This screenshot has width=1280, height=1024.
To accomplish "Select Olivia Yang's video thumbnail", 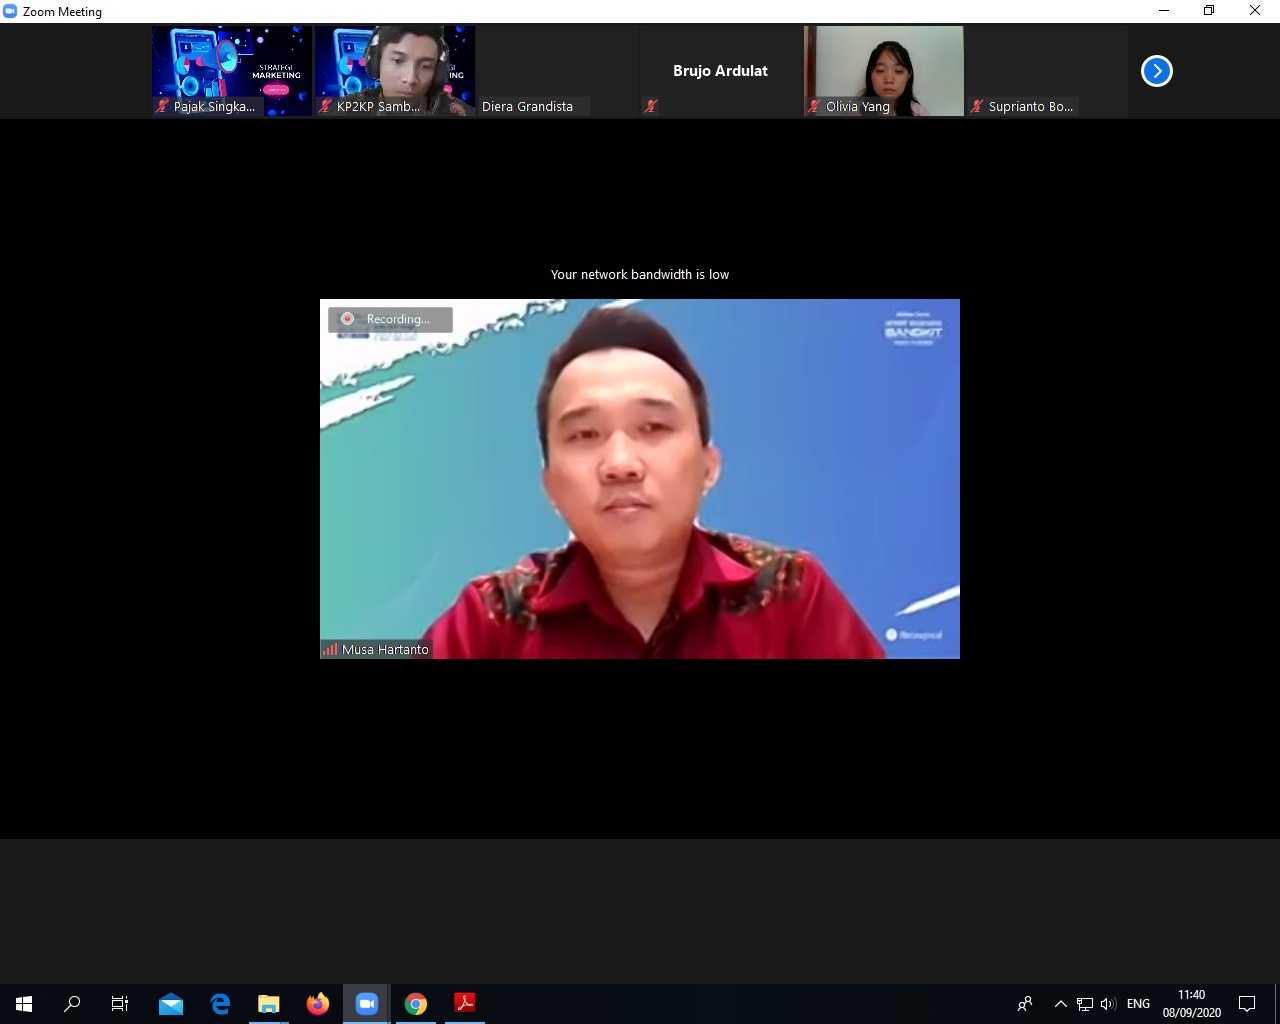I will point(884,70).
